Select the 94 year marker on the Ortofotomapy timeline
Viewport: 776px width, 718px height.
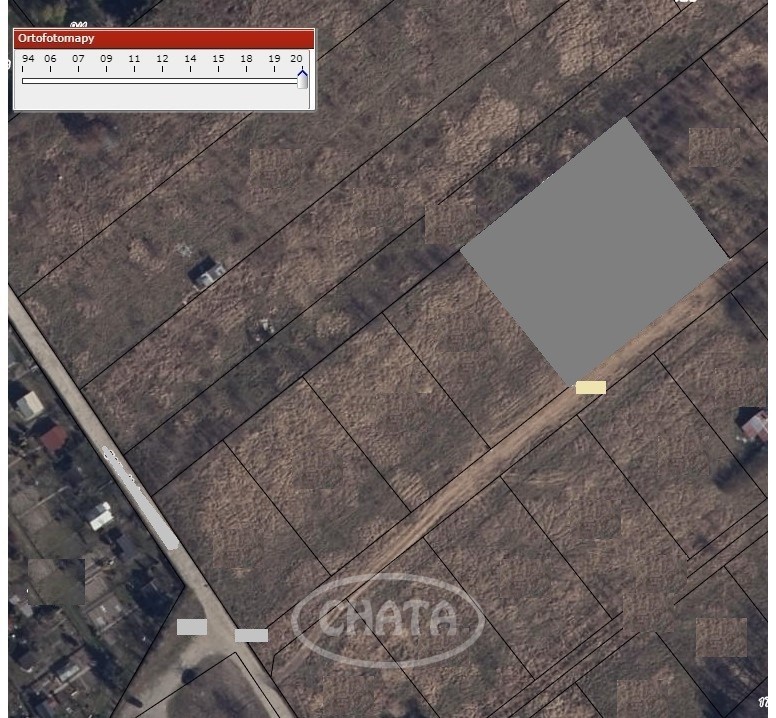28,58
